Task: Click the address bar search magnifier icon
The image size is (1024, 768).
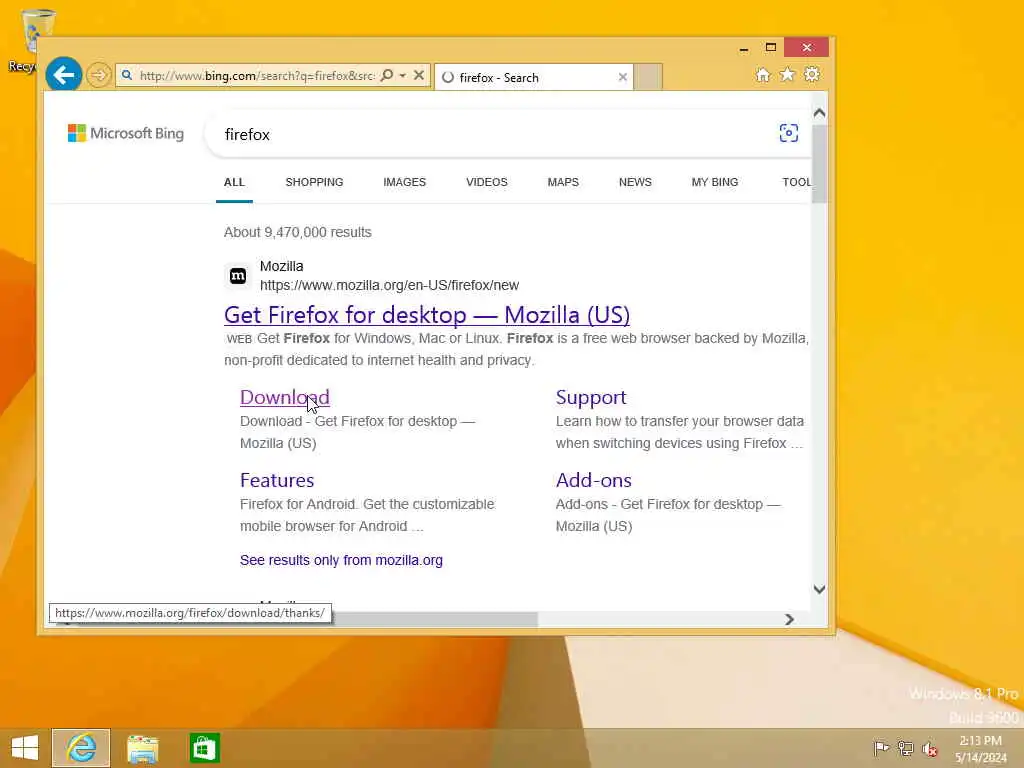Action: pyautogui.click(x=387, y=75)
